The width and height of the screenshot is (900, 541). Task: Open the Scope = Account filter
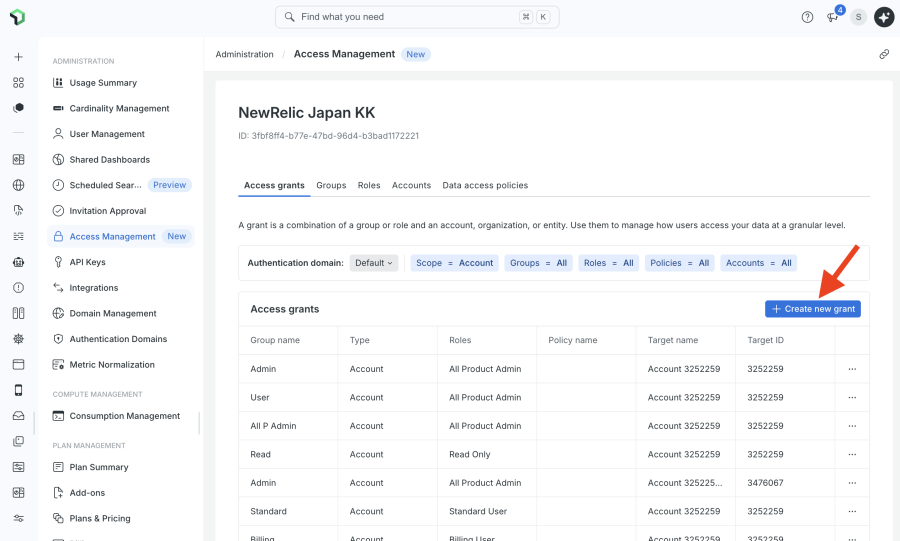coord(455,263)
